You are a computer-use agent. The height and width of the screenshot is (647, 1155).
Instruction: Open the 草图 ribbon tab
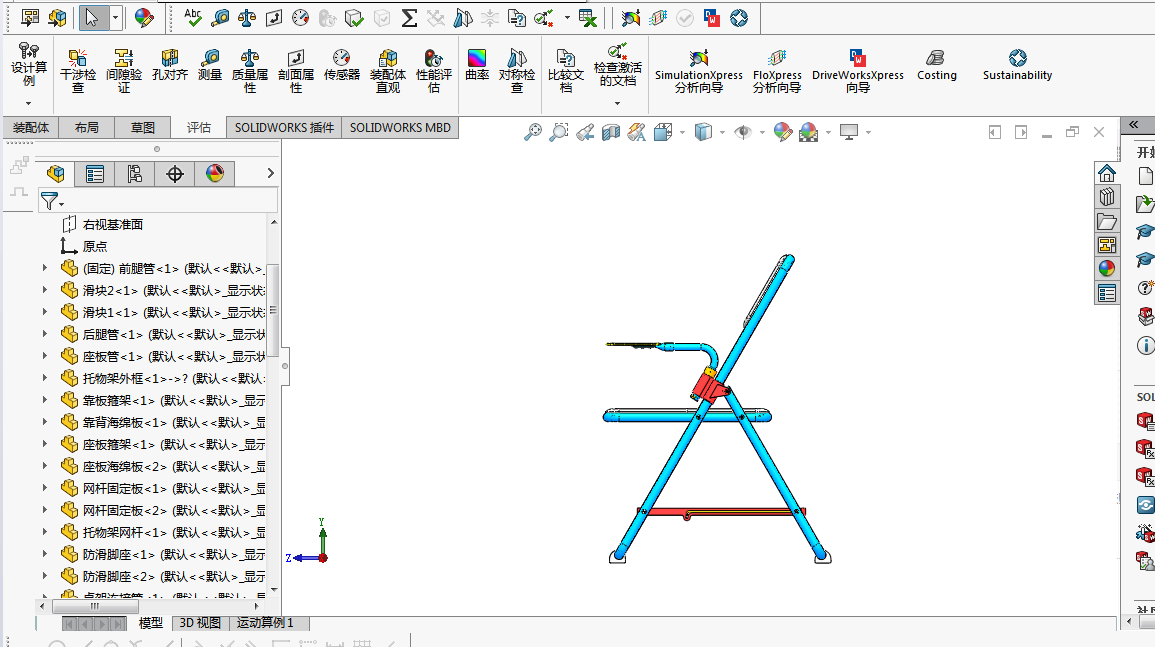143,127
